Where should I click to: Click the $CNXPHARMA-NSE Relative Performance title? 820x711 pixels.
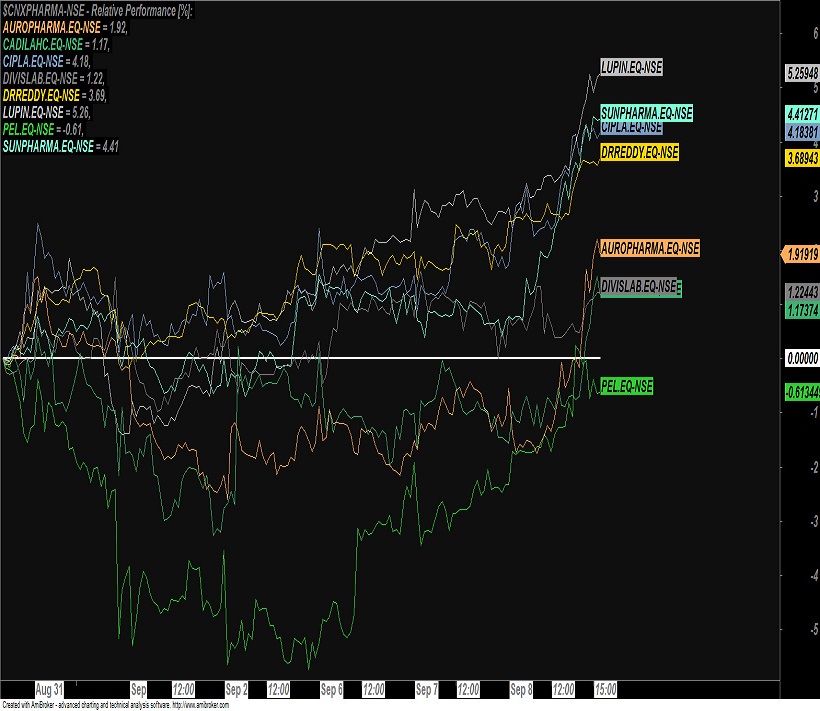click(x=98, y=10)
